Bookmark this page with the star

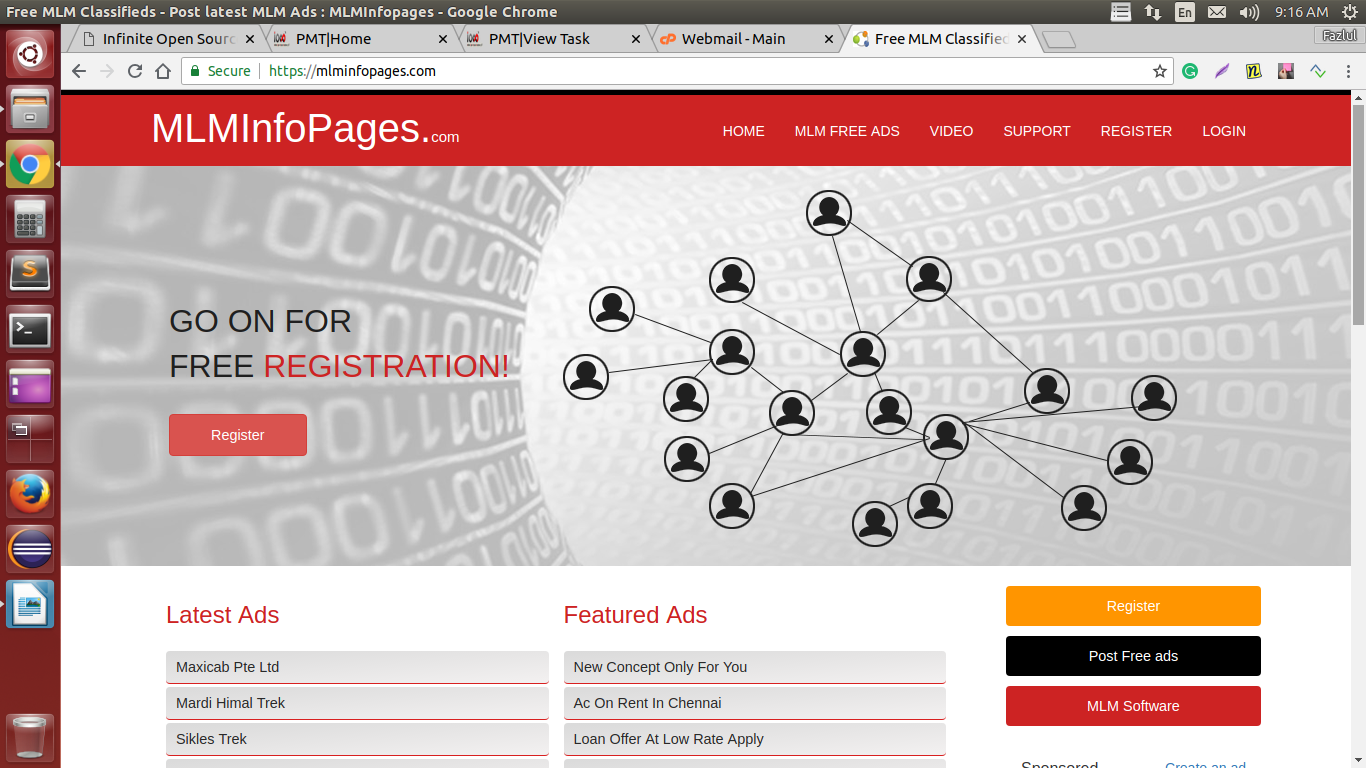click(x=1160, y=71)
